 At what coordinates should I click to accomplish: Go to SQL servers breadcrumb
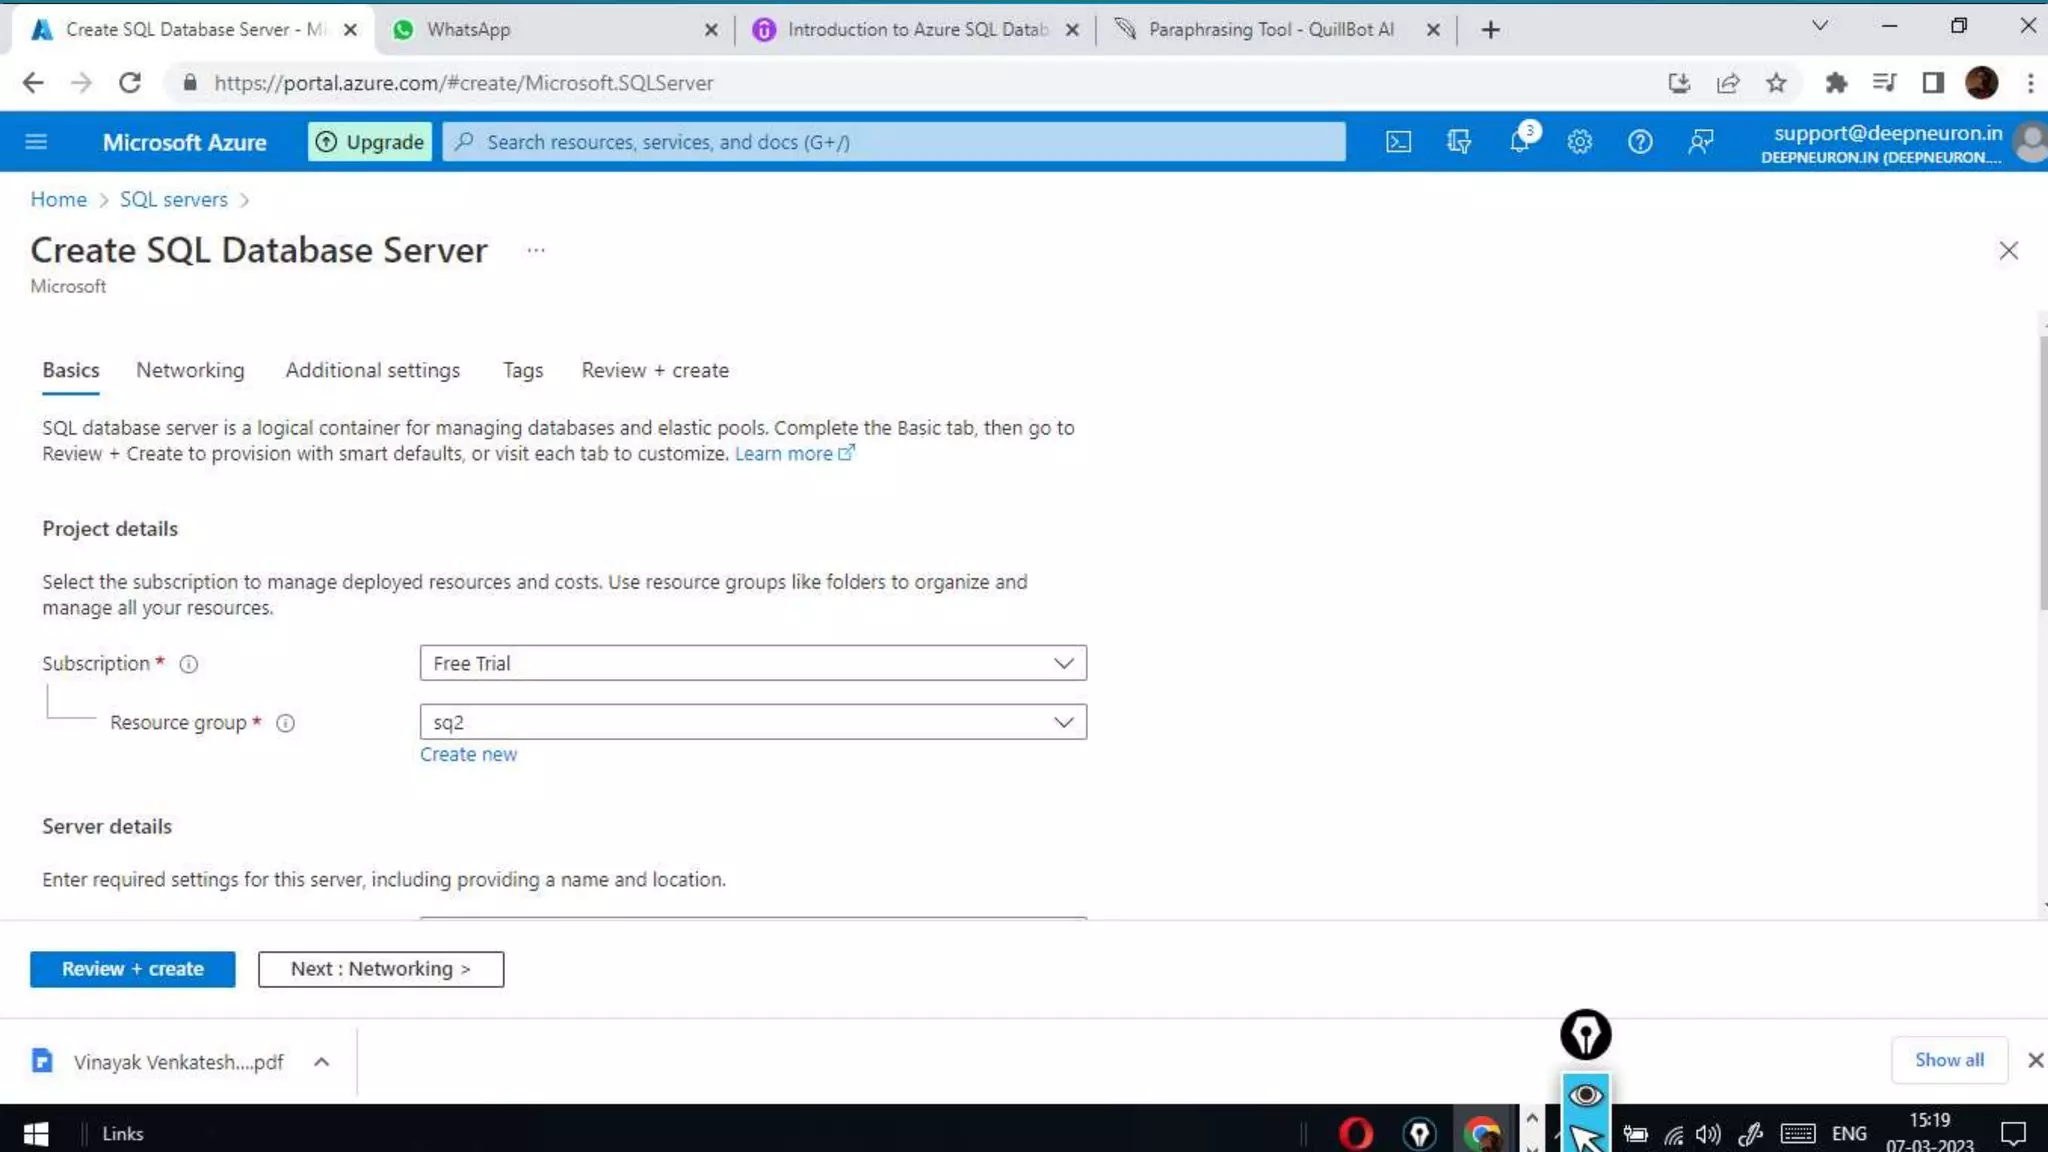point(174,199)
